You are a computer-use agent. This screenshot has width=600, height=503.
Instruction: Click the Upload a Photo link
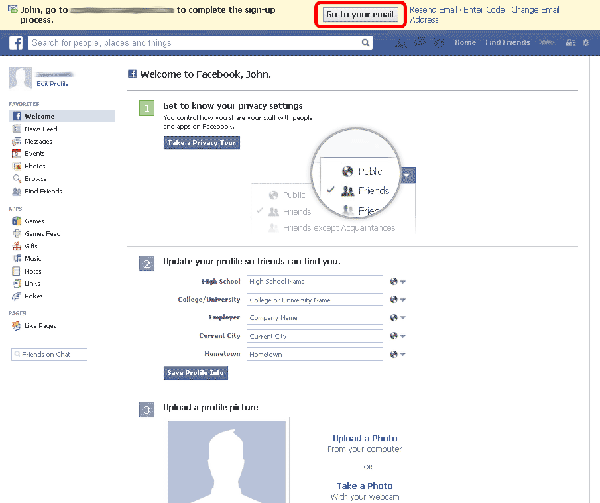tap(365, 438)
